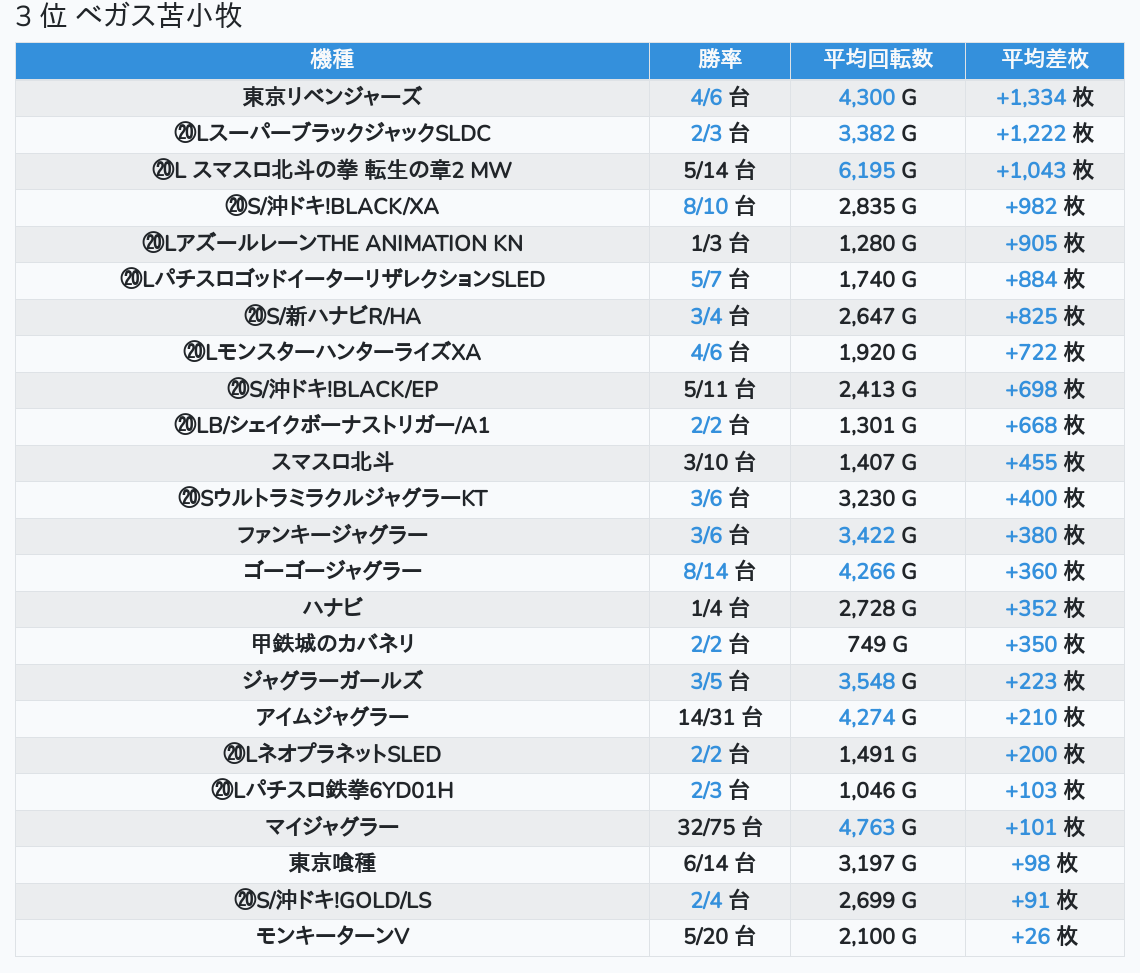Image resolution: width=1140 pixels, height=973 pixels.
Task: Click the 3 位 ベガス苫小牧 heading
Action: [x=129, y=17]
